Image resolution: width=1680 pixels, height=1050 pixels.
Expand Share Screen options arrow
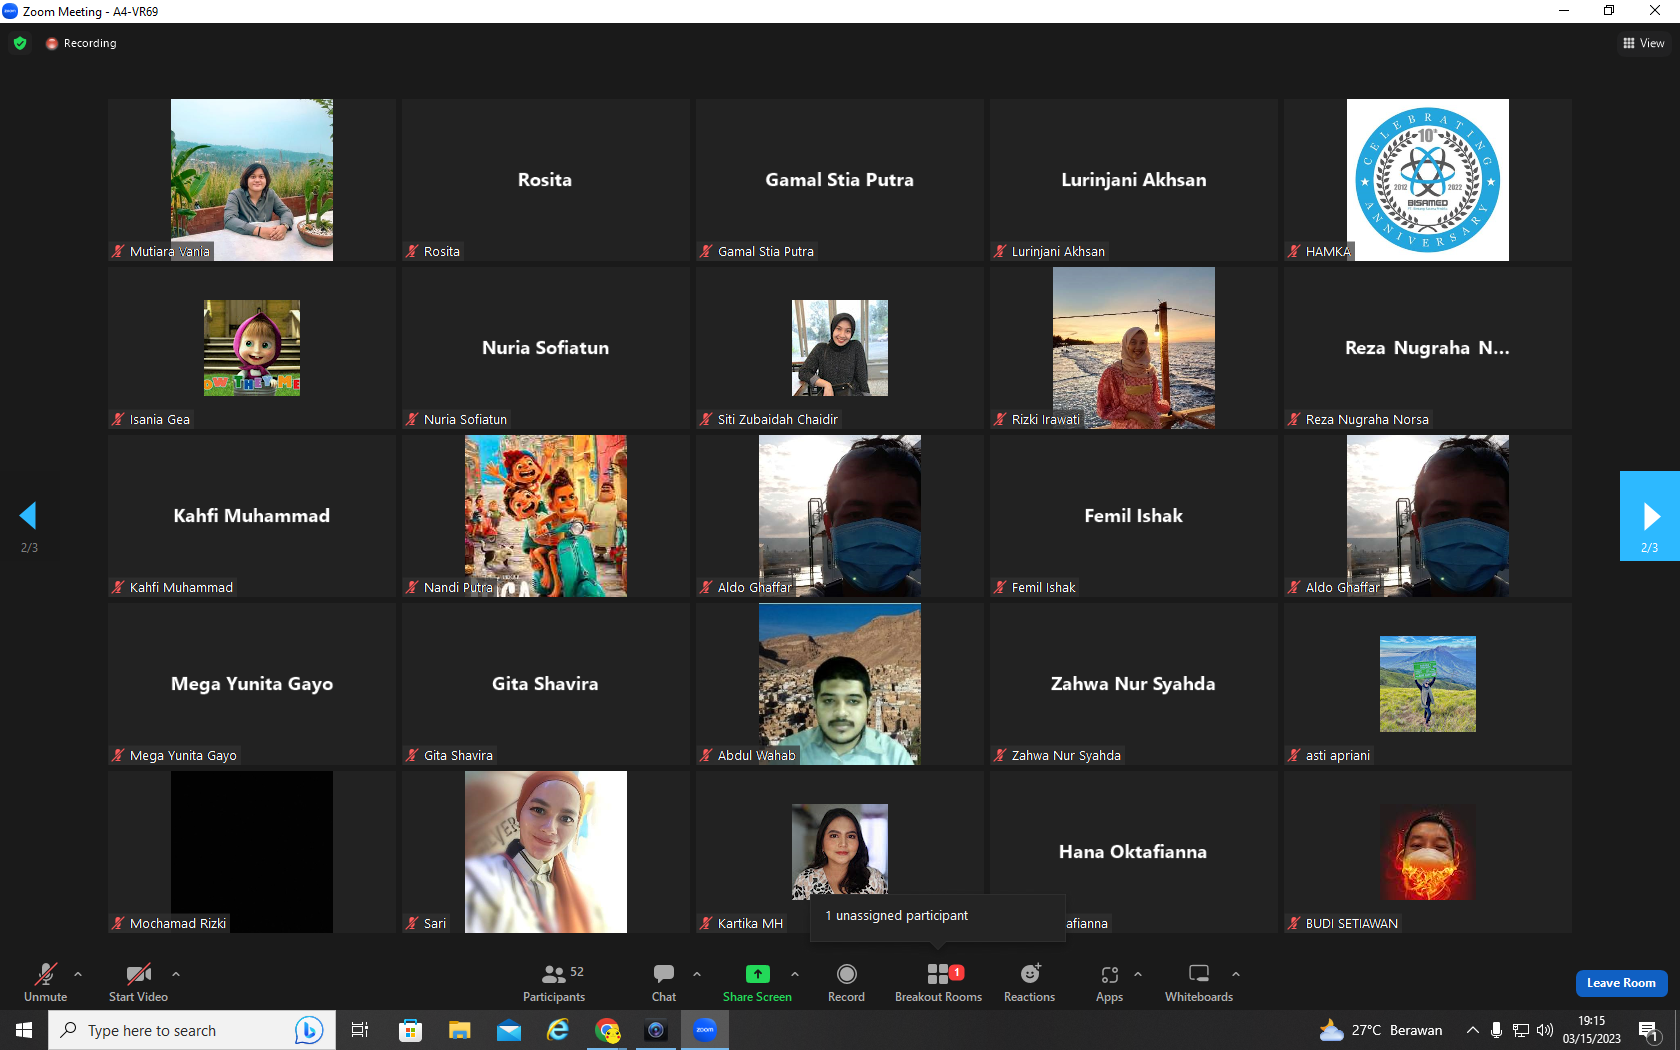pyautogui.click(x=795, y=973)
